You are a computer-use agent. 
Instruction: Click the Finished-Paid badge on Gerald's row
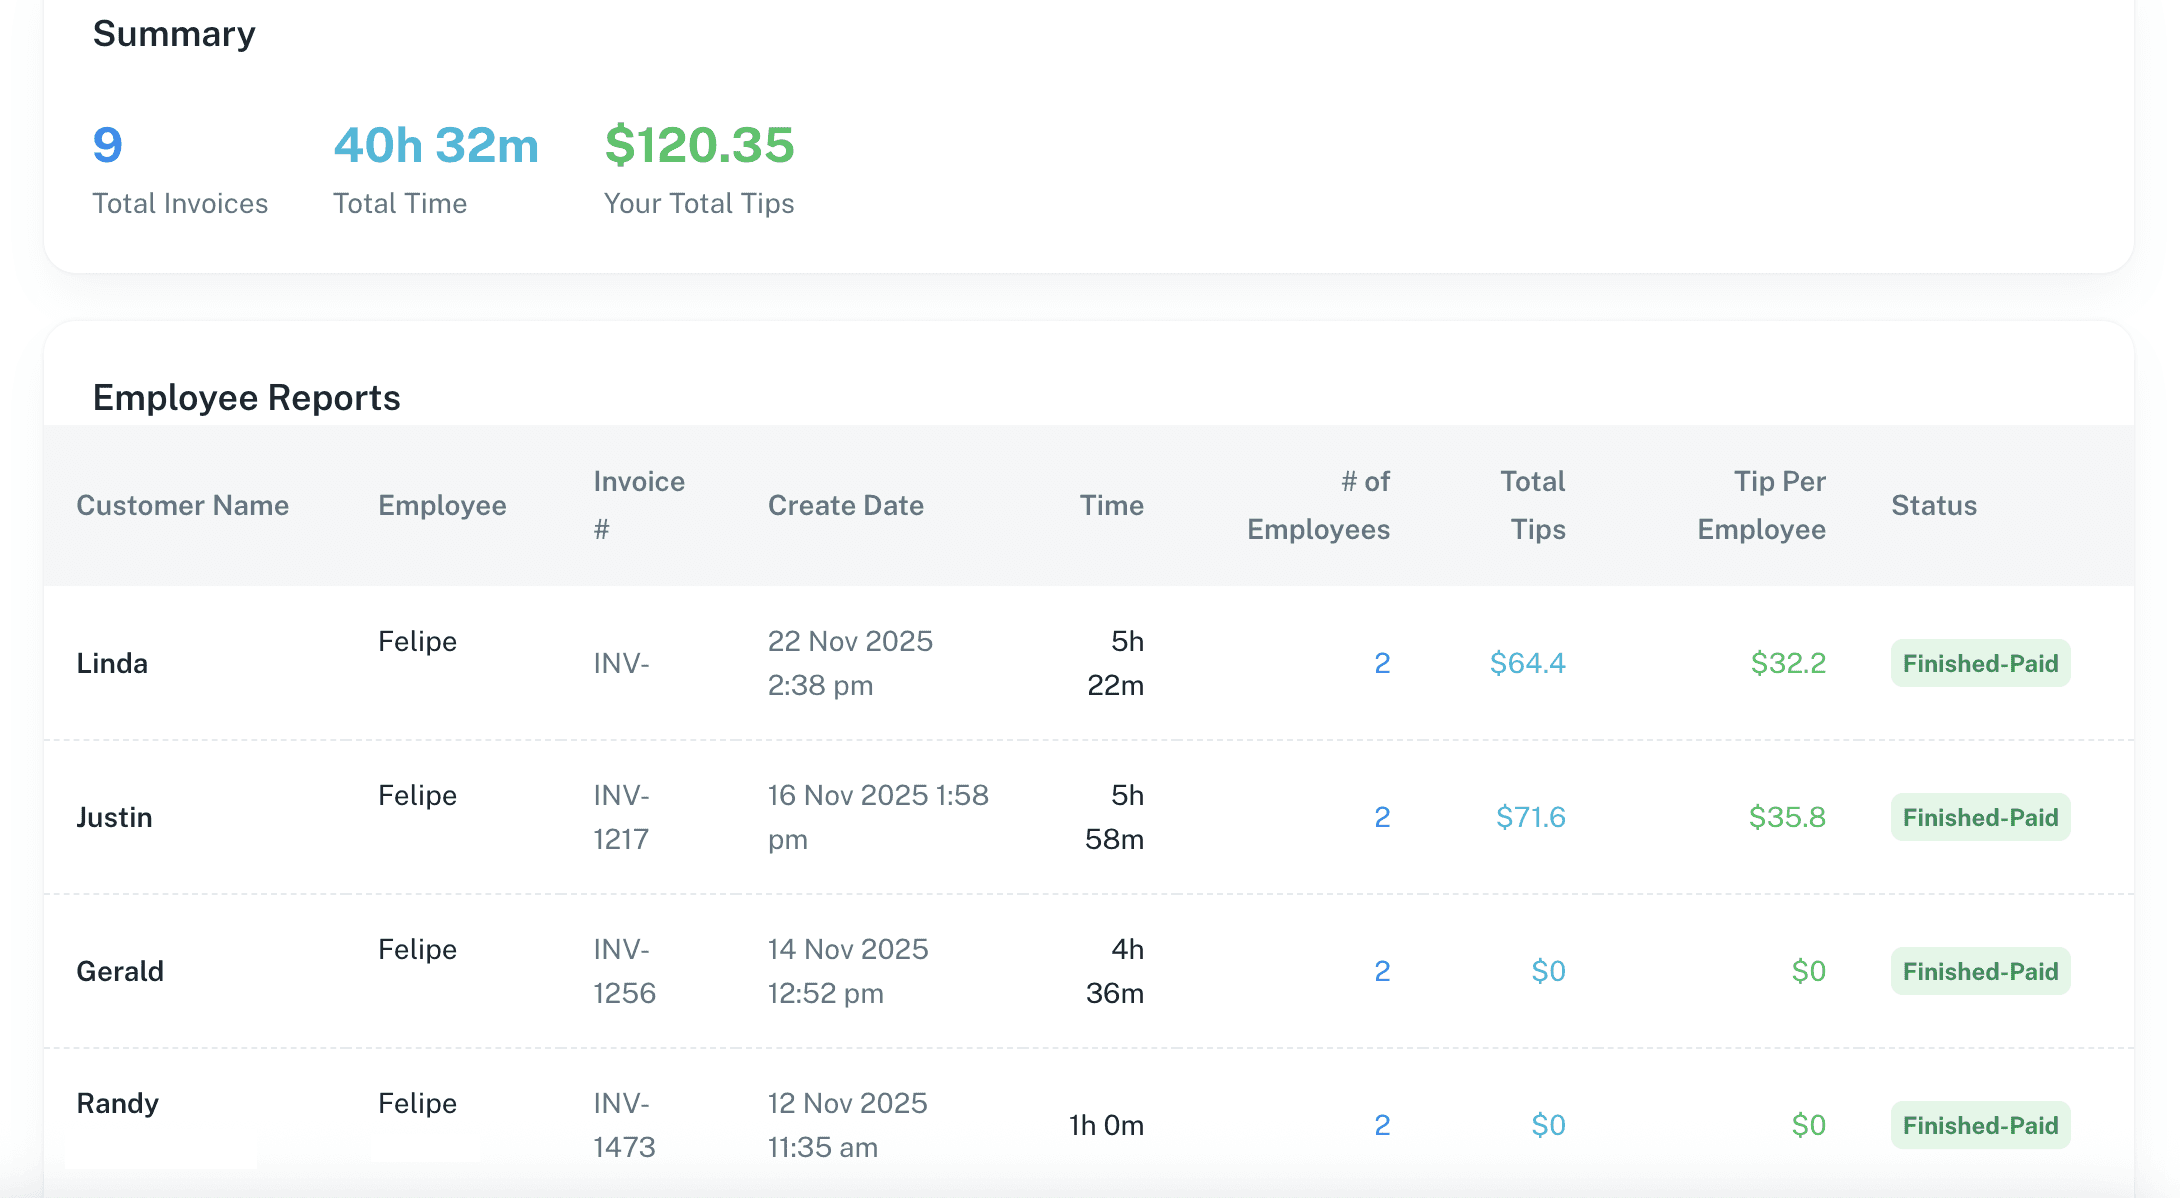[x=1980, y=970]
